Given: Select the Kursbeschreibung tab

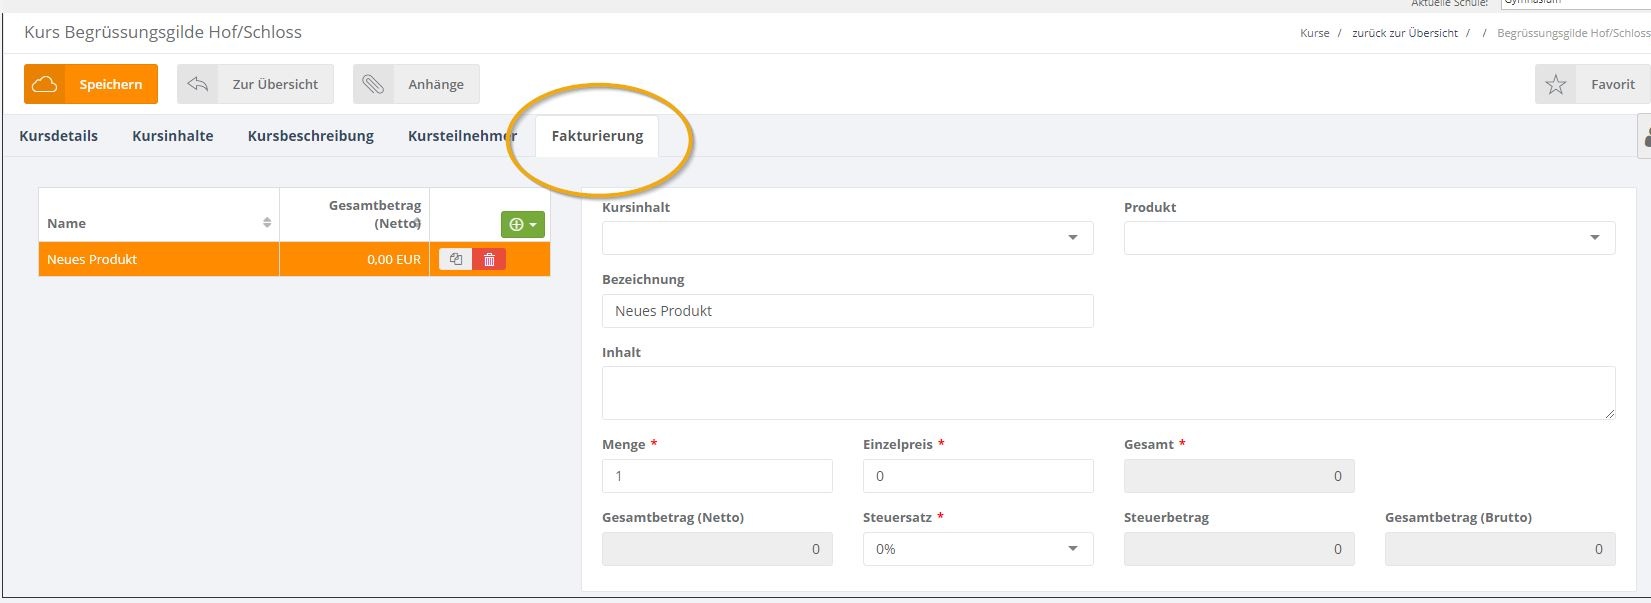Looking at the screenshot, I should coord(311,136).
